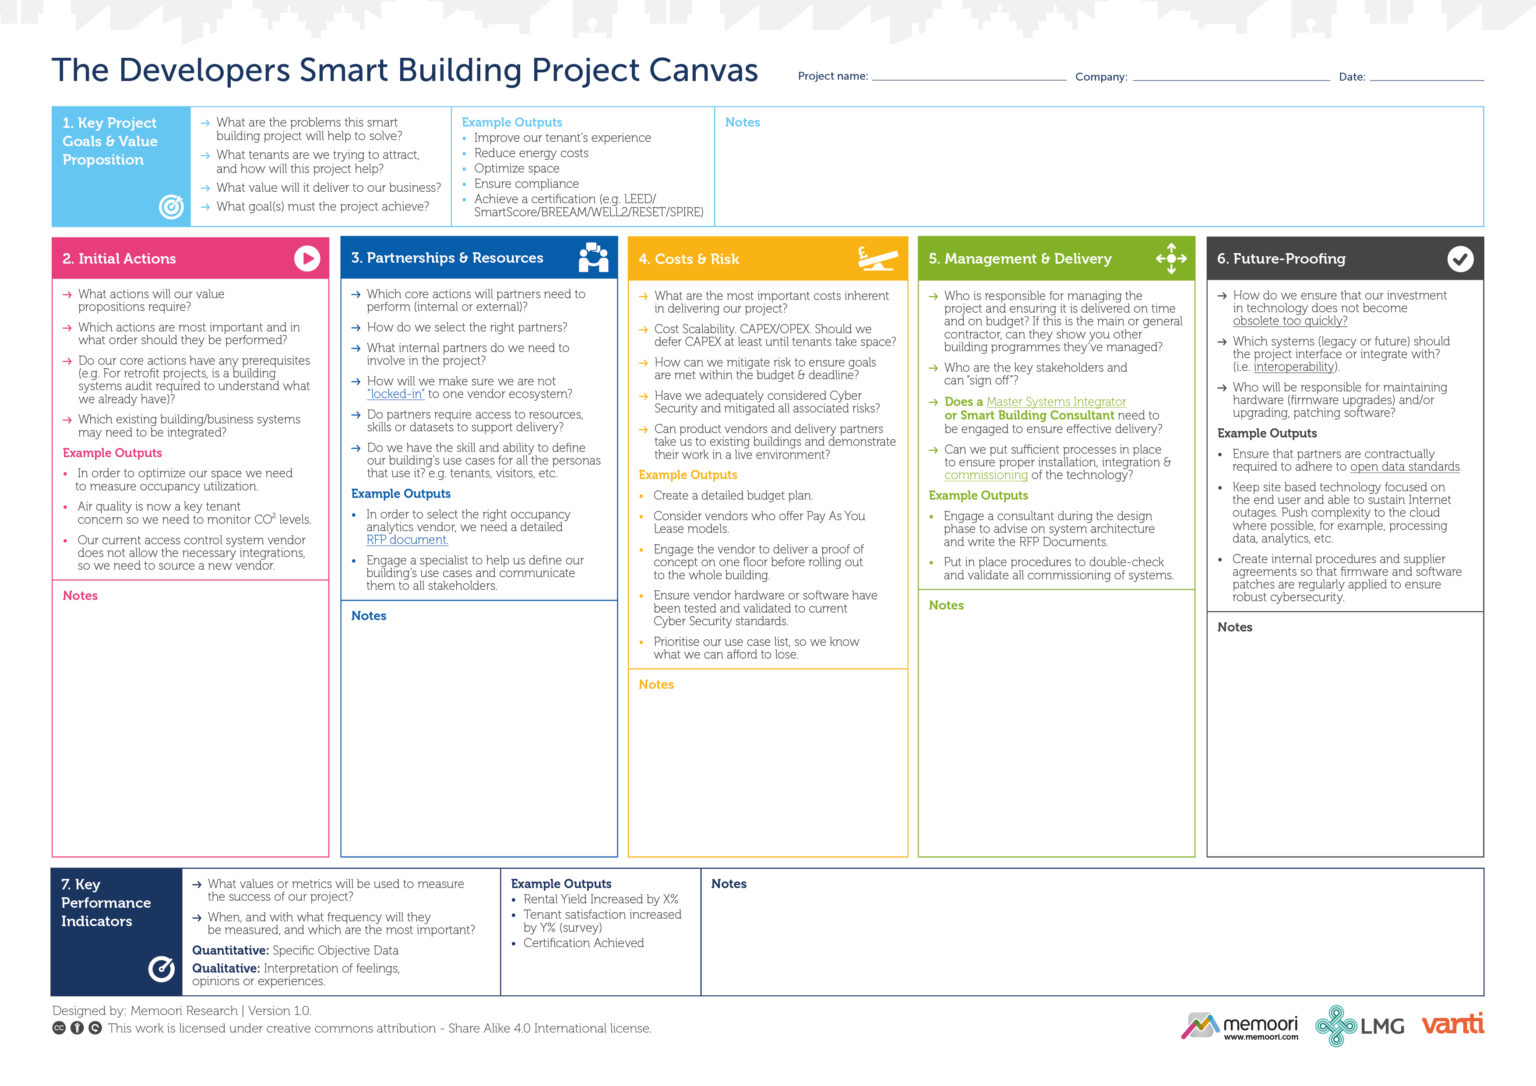Select the play icon on Initial Actions header
This screenshot has width=1536, height=1086.
click(308, 258)
